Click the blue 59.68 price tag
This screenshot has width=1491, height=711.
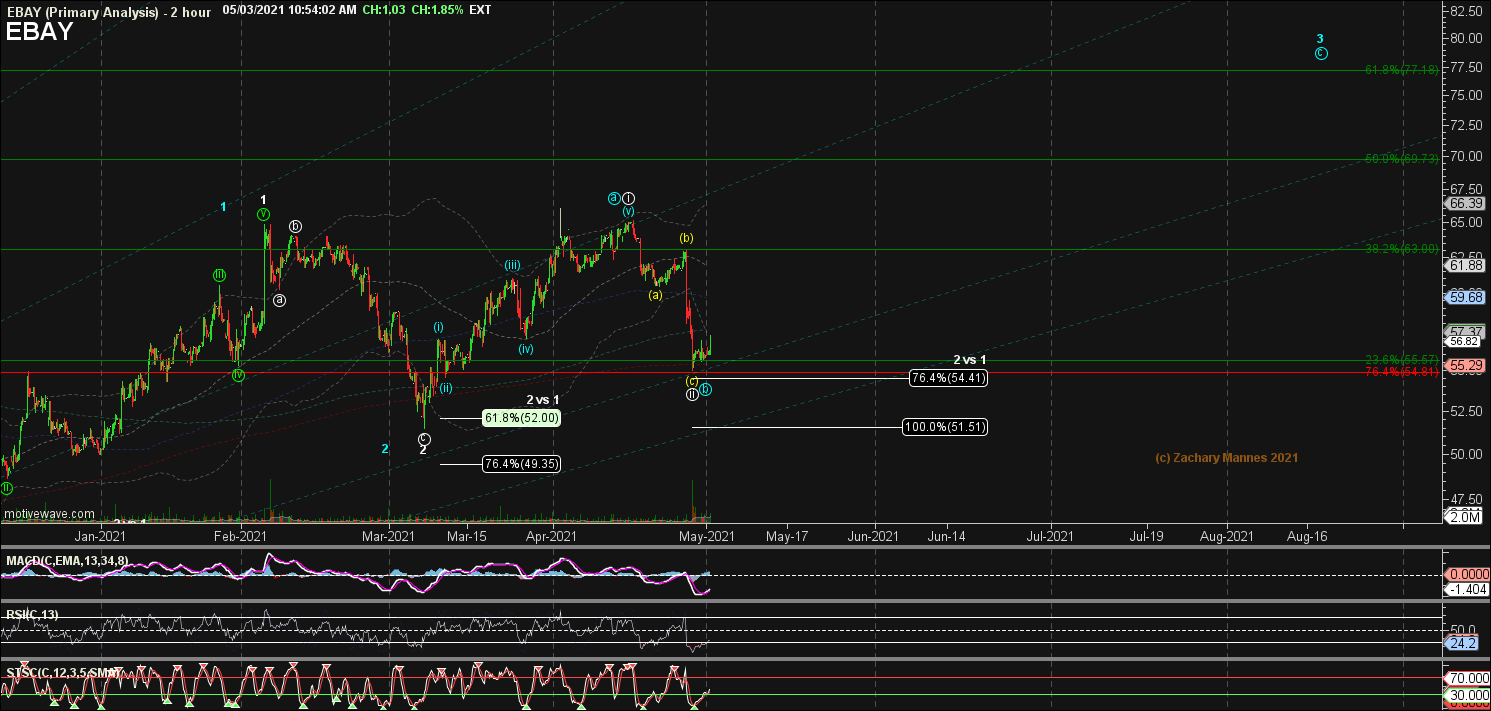click(1465, 297)
